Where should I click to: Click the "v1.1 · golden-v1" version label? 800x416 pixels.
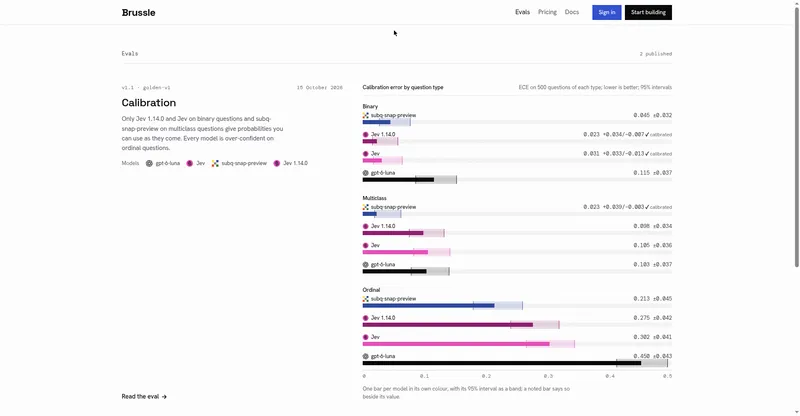click(x=146, y=88)
